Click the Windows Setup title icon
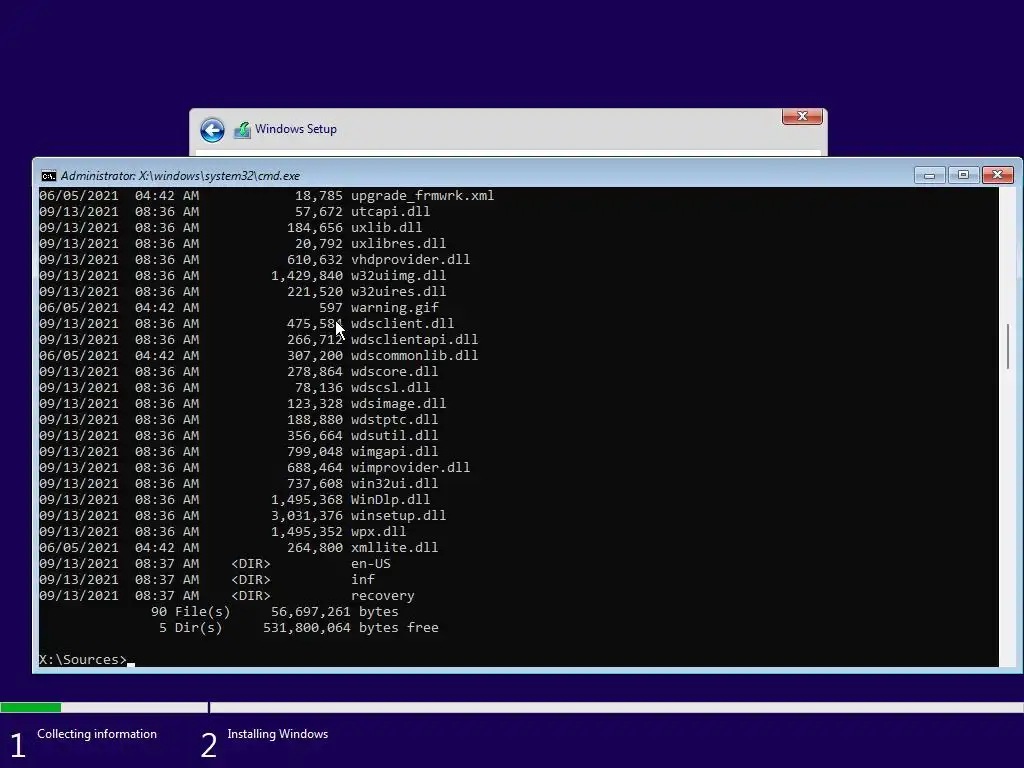The image size is (1024, 768). coord(242,129)
